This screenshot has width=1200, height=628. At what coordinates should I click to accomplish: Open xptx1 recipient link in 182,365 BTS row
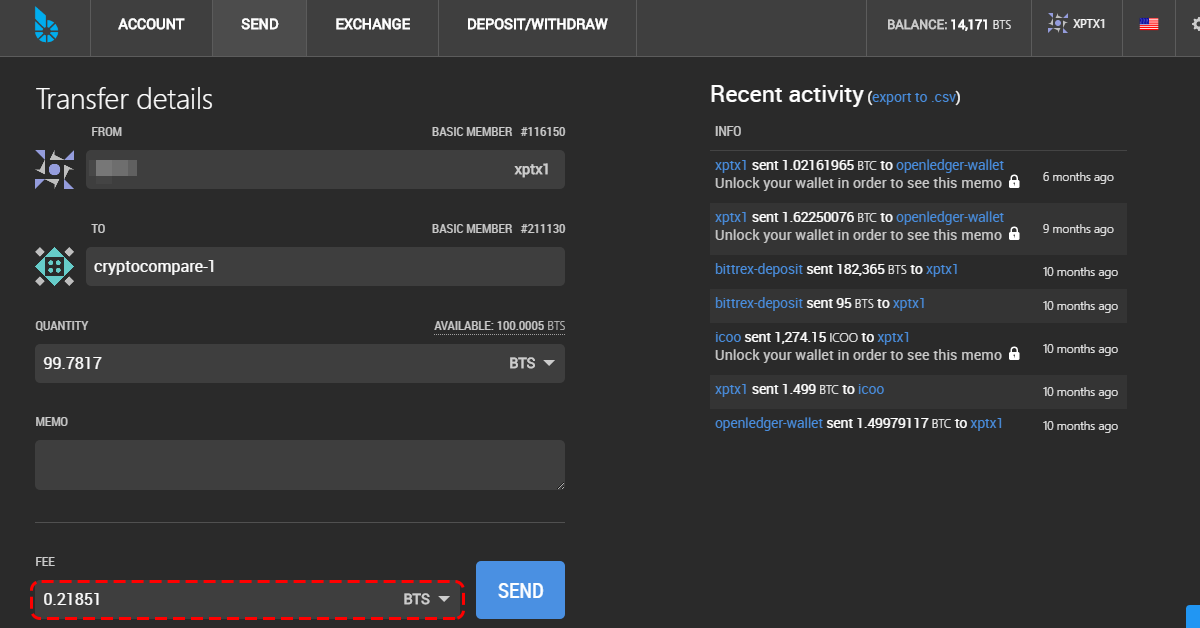click(942, 269)
